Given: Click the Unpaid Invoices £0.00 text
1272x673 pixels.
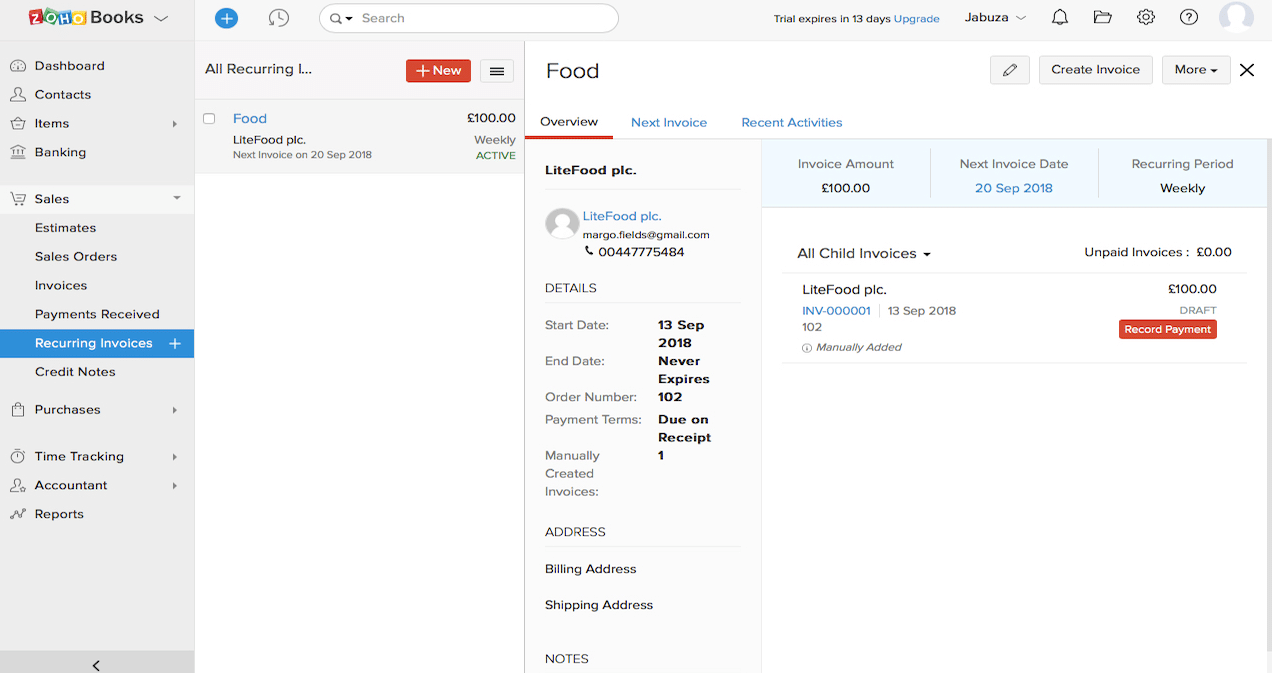Looking at the screenshot, I should point(1158,252).
